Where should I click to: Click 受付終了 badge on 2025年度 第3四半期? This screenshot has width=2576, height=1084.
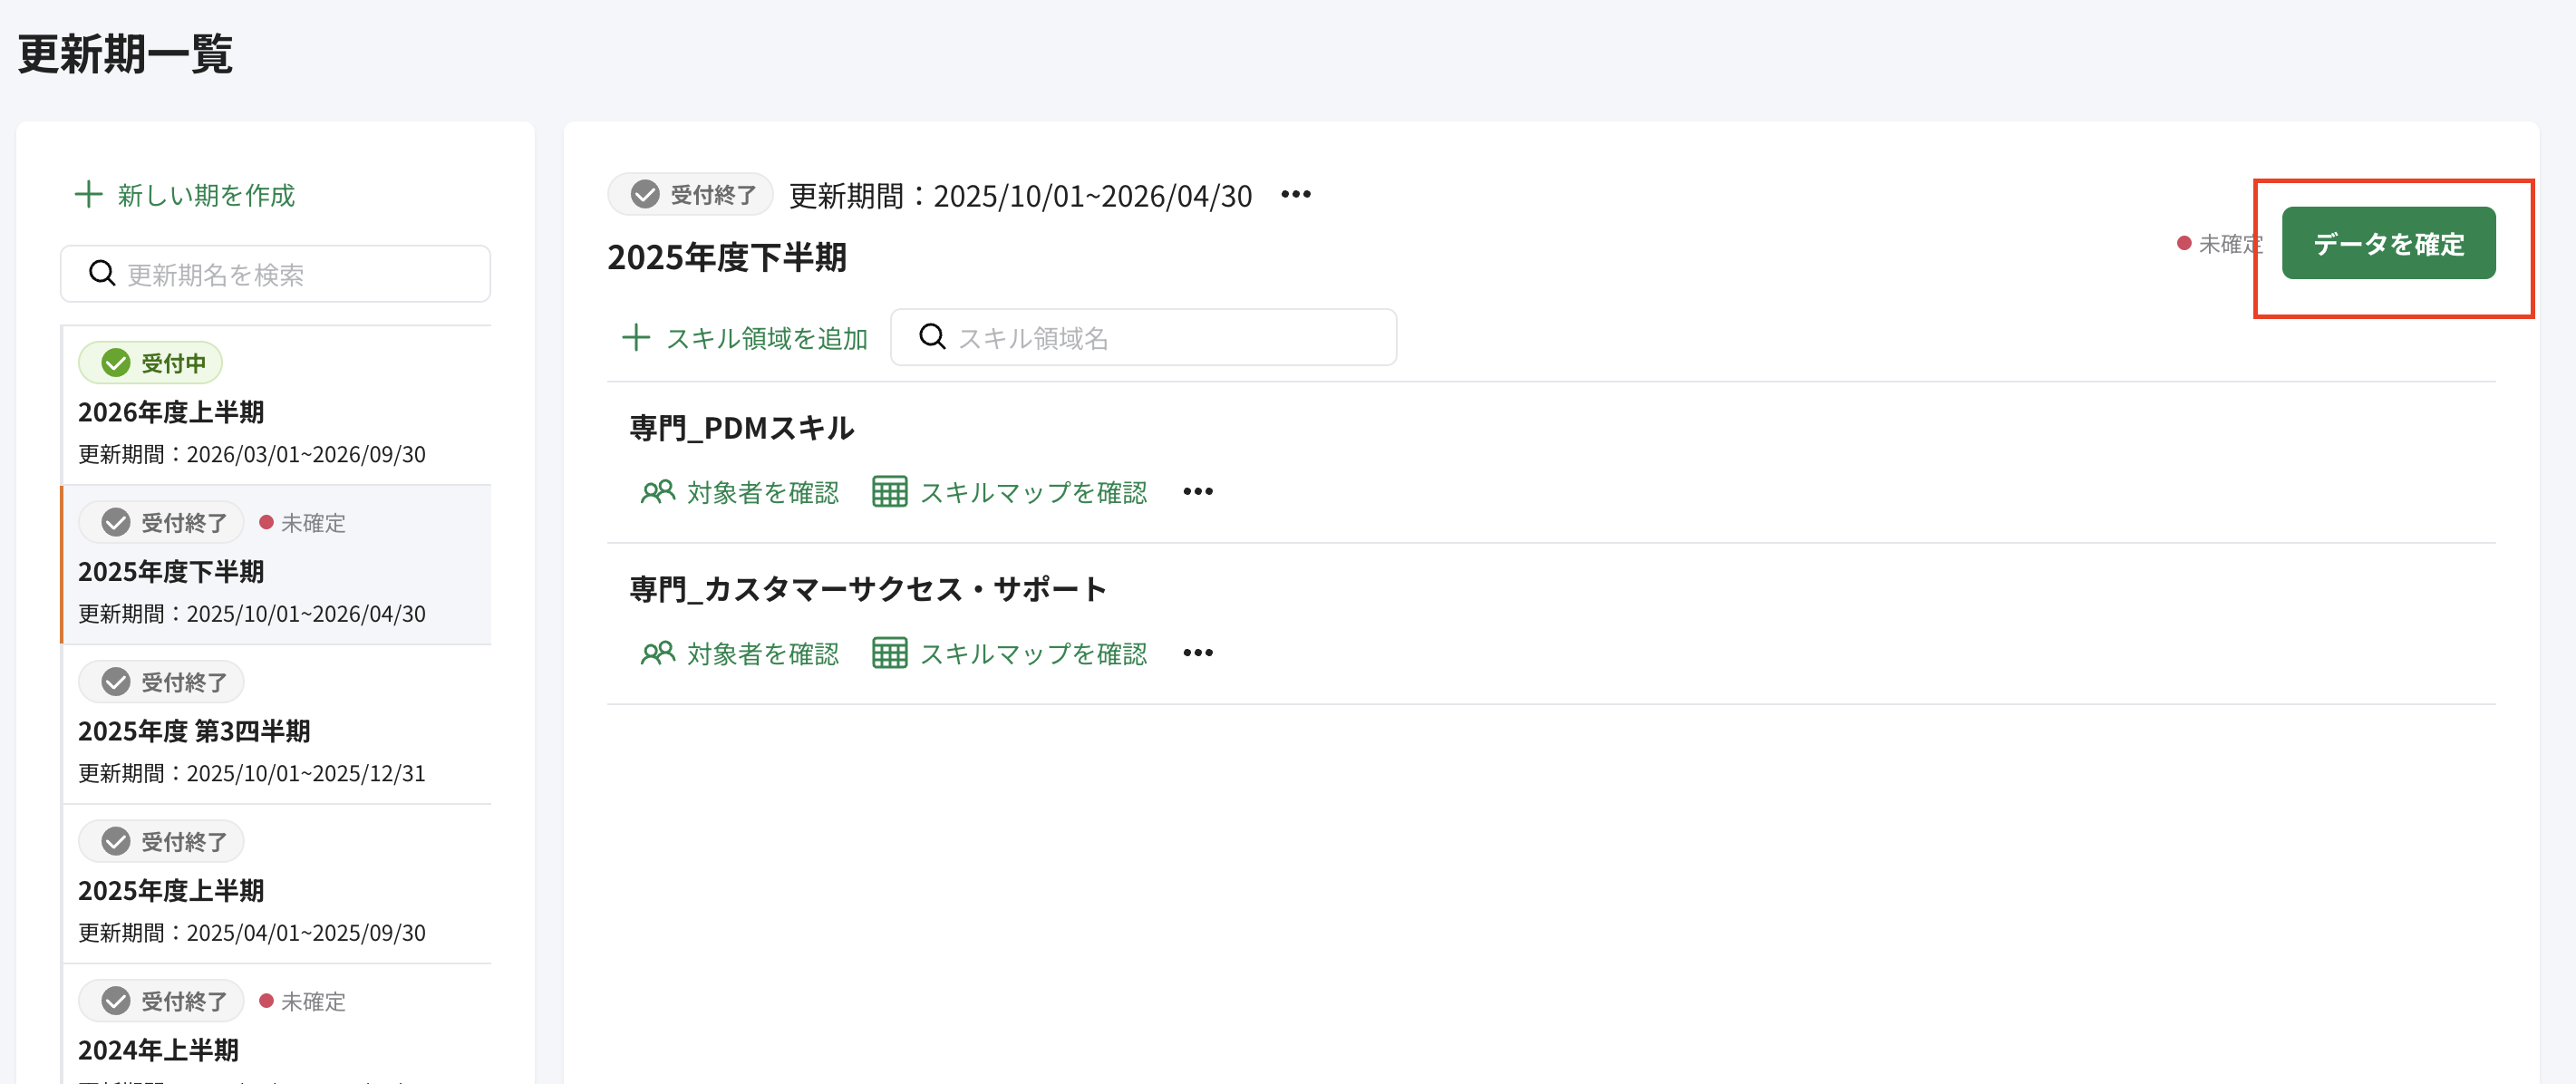tap(161, 681)
